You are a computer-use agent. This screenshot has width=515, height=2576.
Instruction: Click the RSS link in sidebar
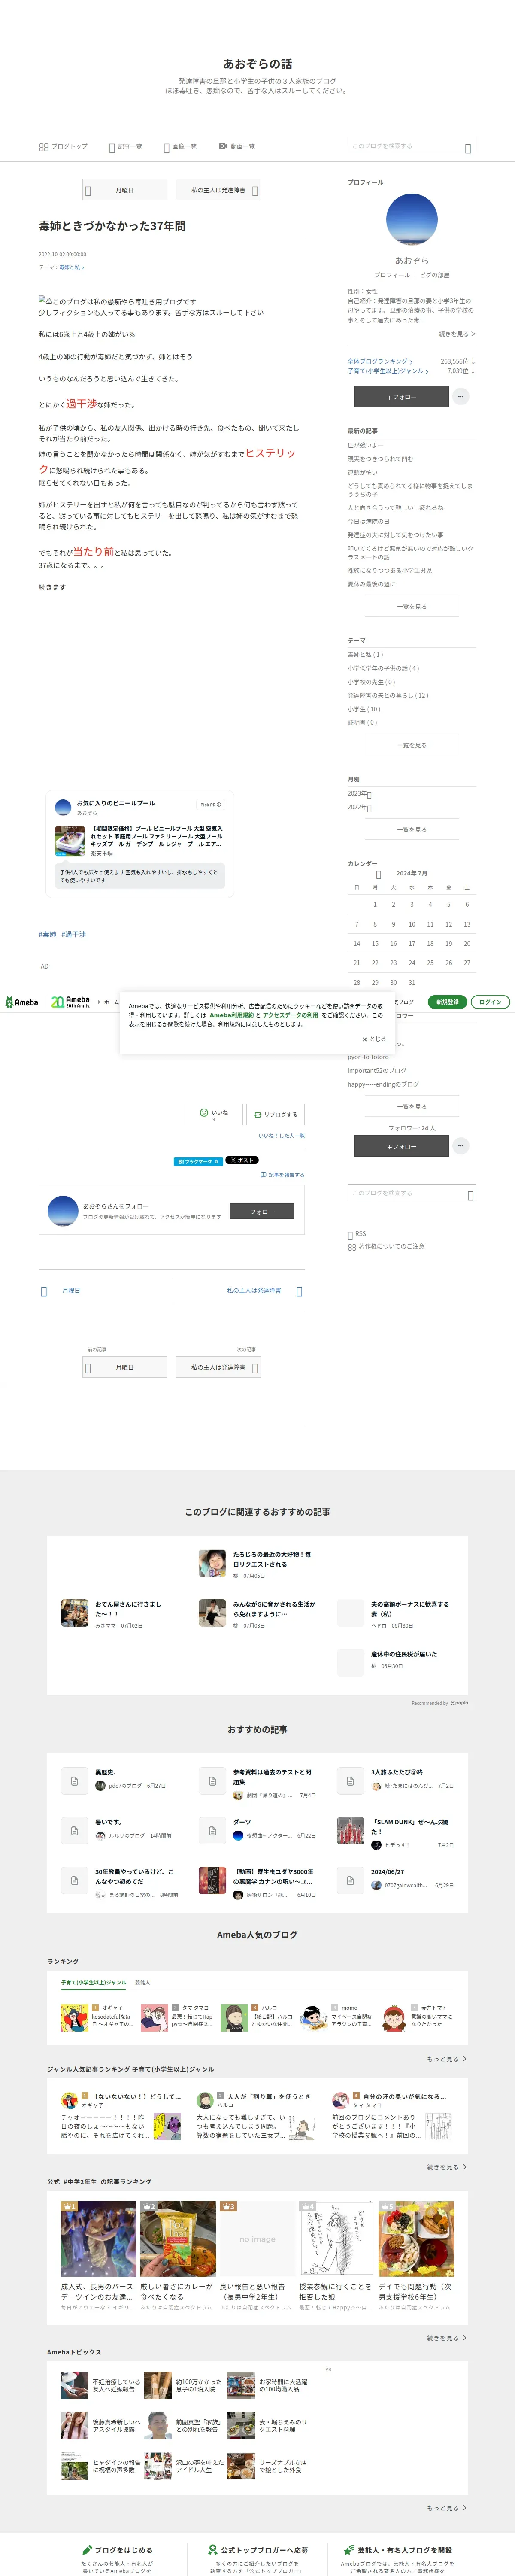(x=357, y=1234)
